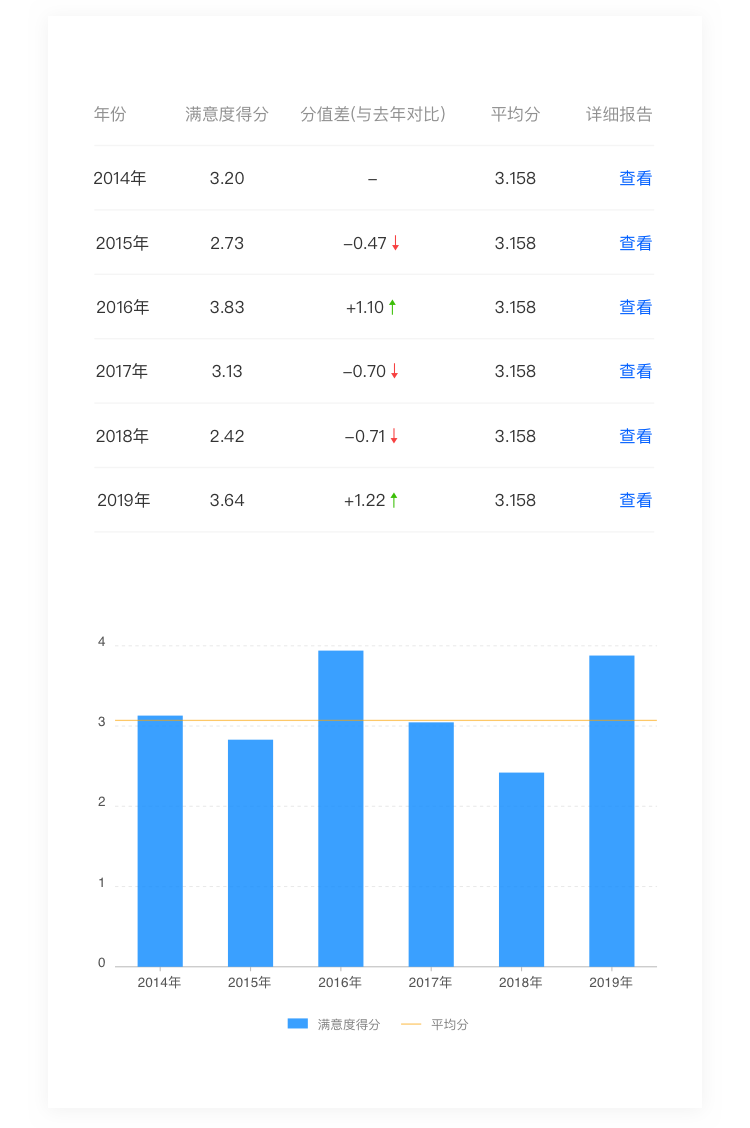Click 查看 in the 2016年 row

pyautogui.click(x=635, y=307)
